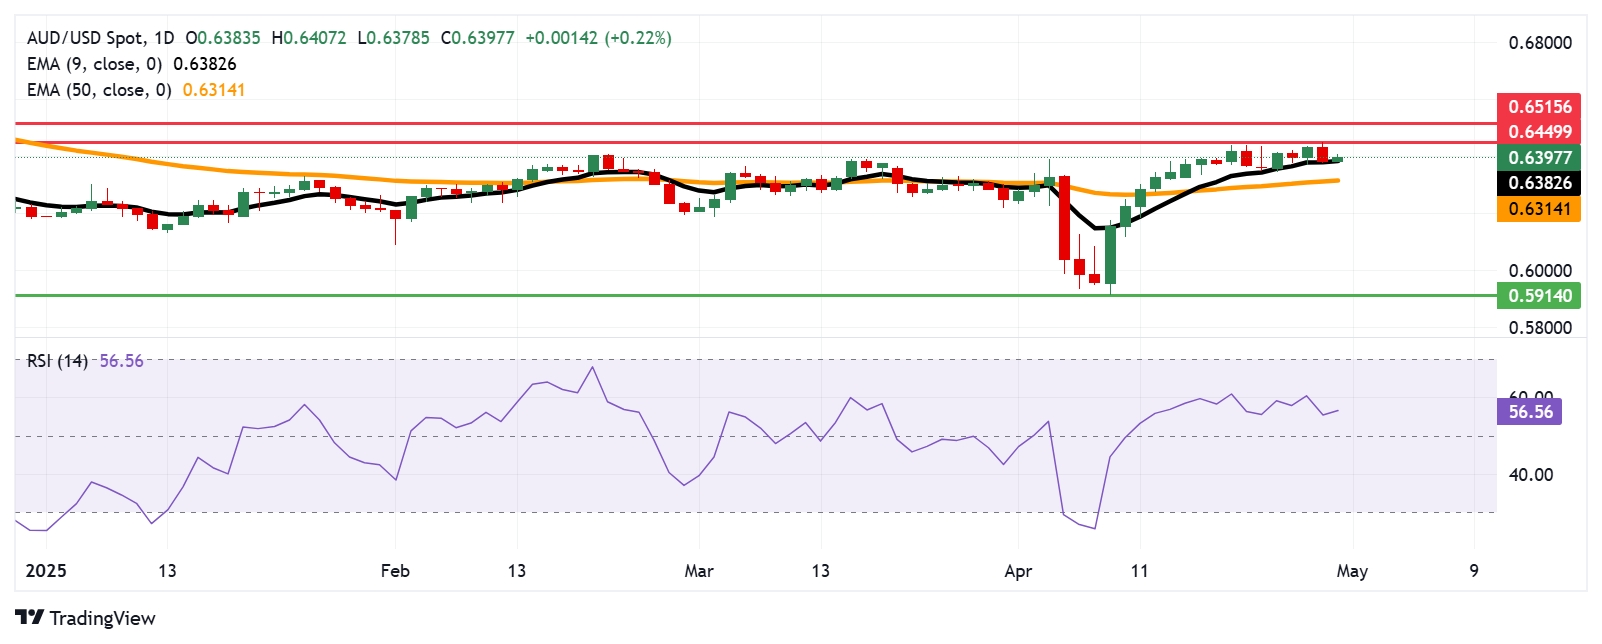The width and height of the screenshot is (1602, 644).
Task: Click the red 0.65156 price label
Action: (x=1539, y=106)
